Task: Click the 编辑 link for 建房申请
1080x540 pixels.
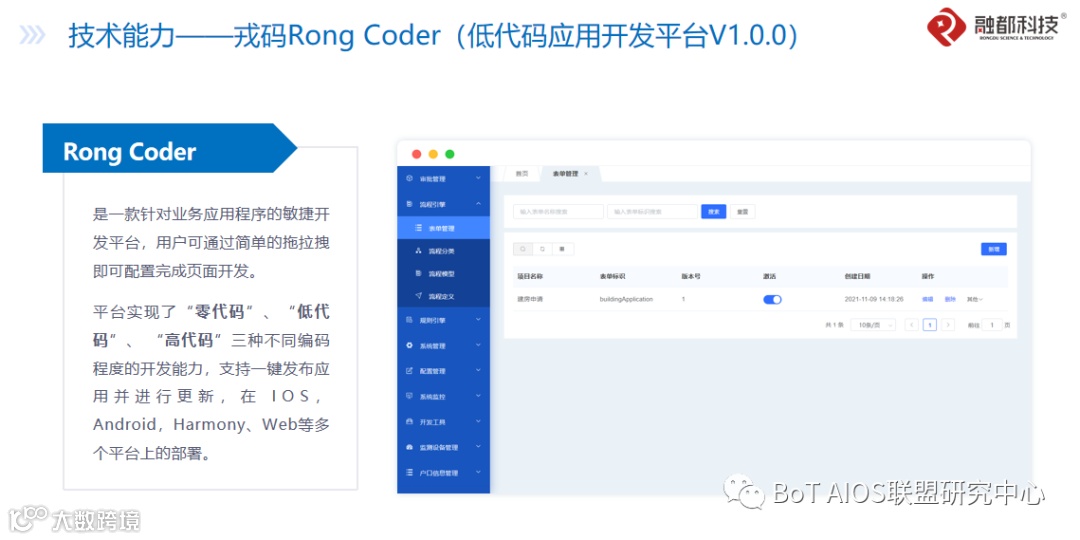Action: pos(928,300)
